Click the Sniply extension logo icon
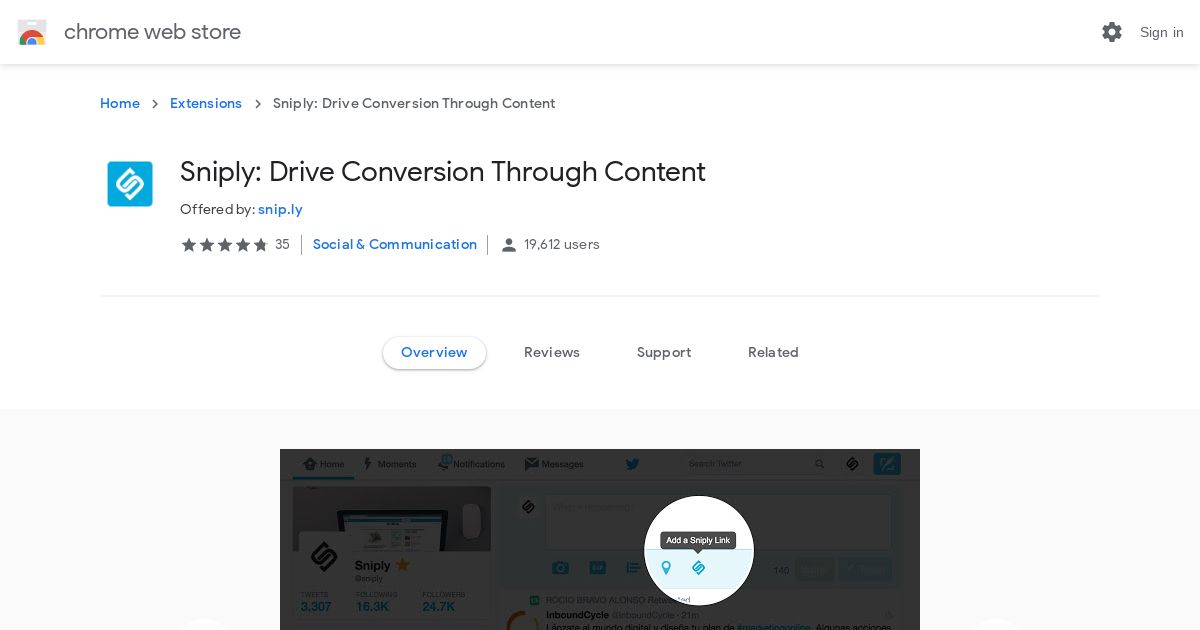1200x630 pixels. (130, 184)
